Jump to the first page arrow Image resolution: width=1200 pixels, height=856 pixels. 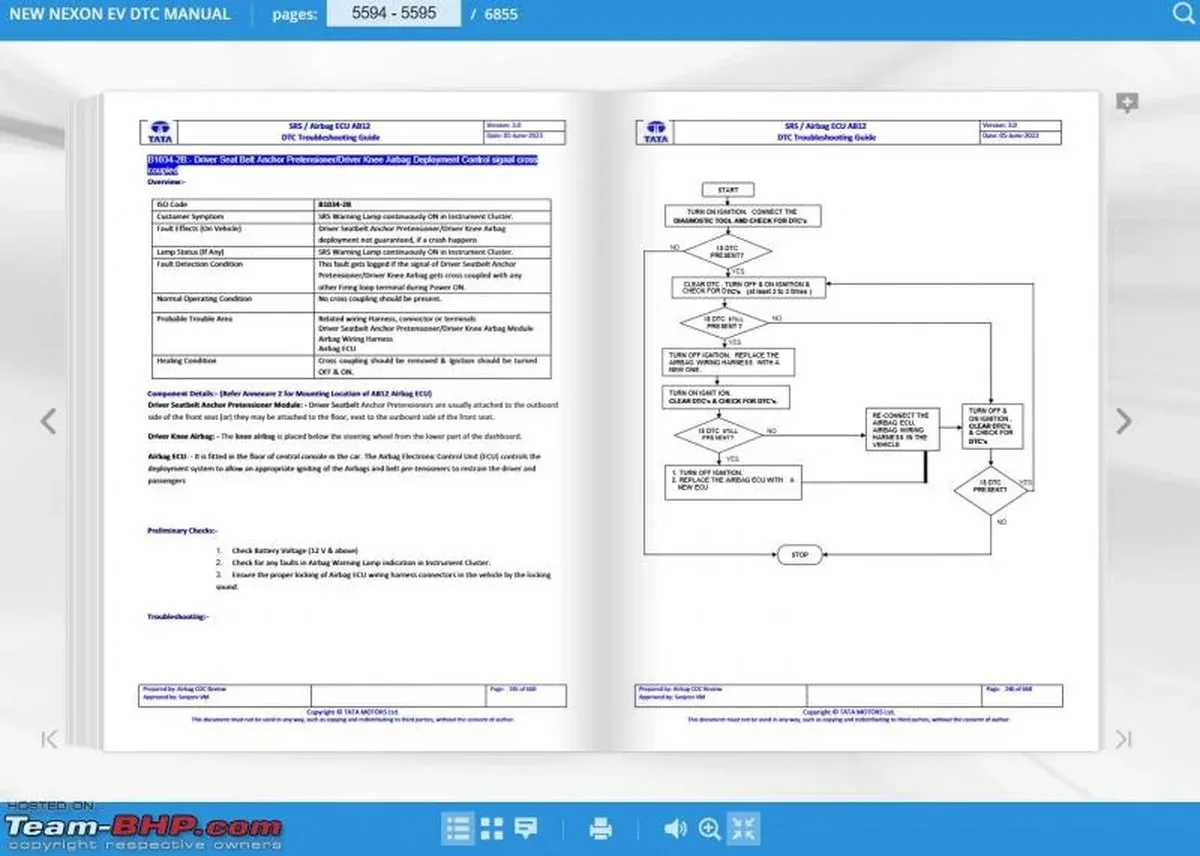coord(49,739)
